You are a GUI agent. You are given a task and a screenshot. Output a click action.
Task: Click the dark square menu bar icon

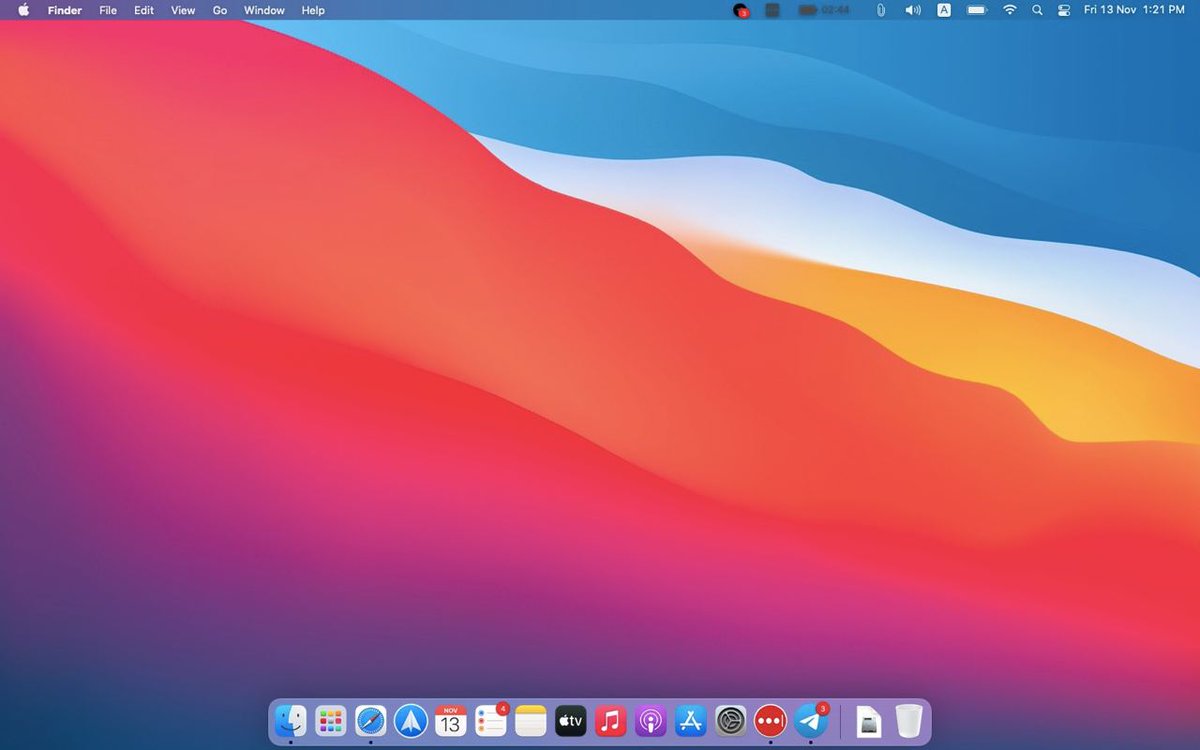772,10
